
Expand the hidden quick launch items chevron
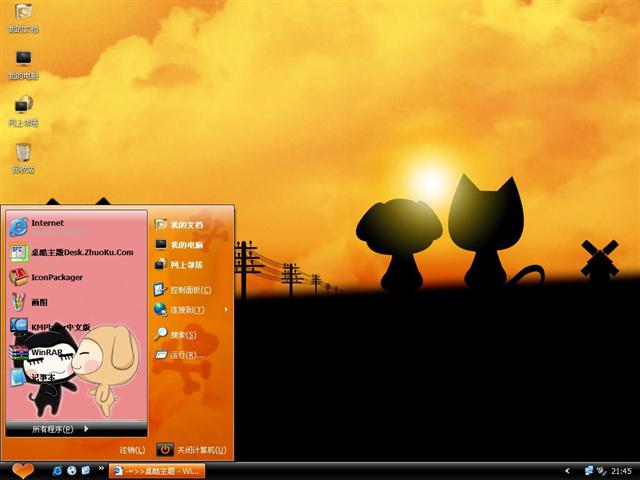click(101, 469)
